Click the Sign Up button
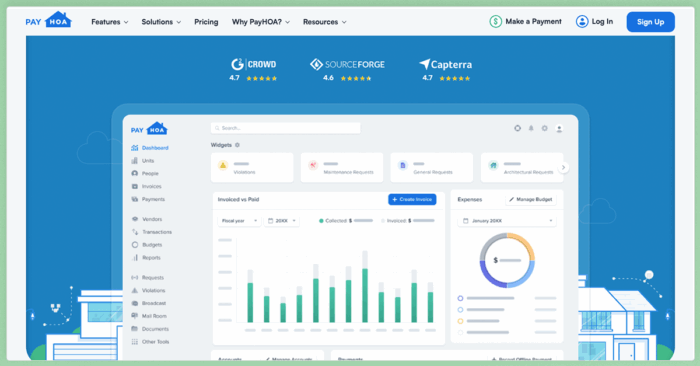700x366 pixels. (650, 22)
